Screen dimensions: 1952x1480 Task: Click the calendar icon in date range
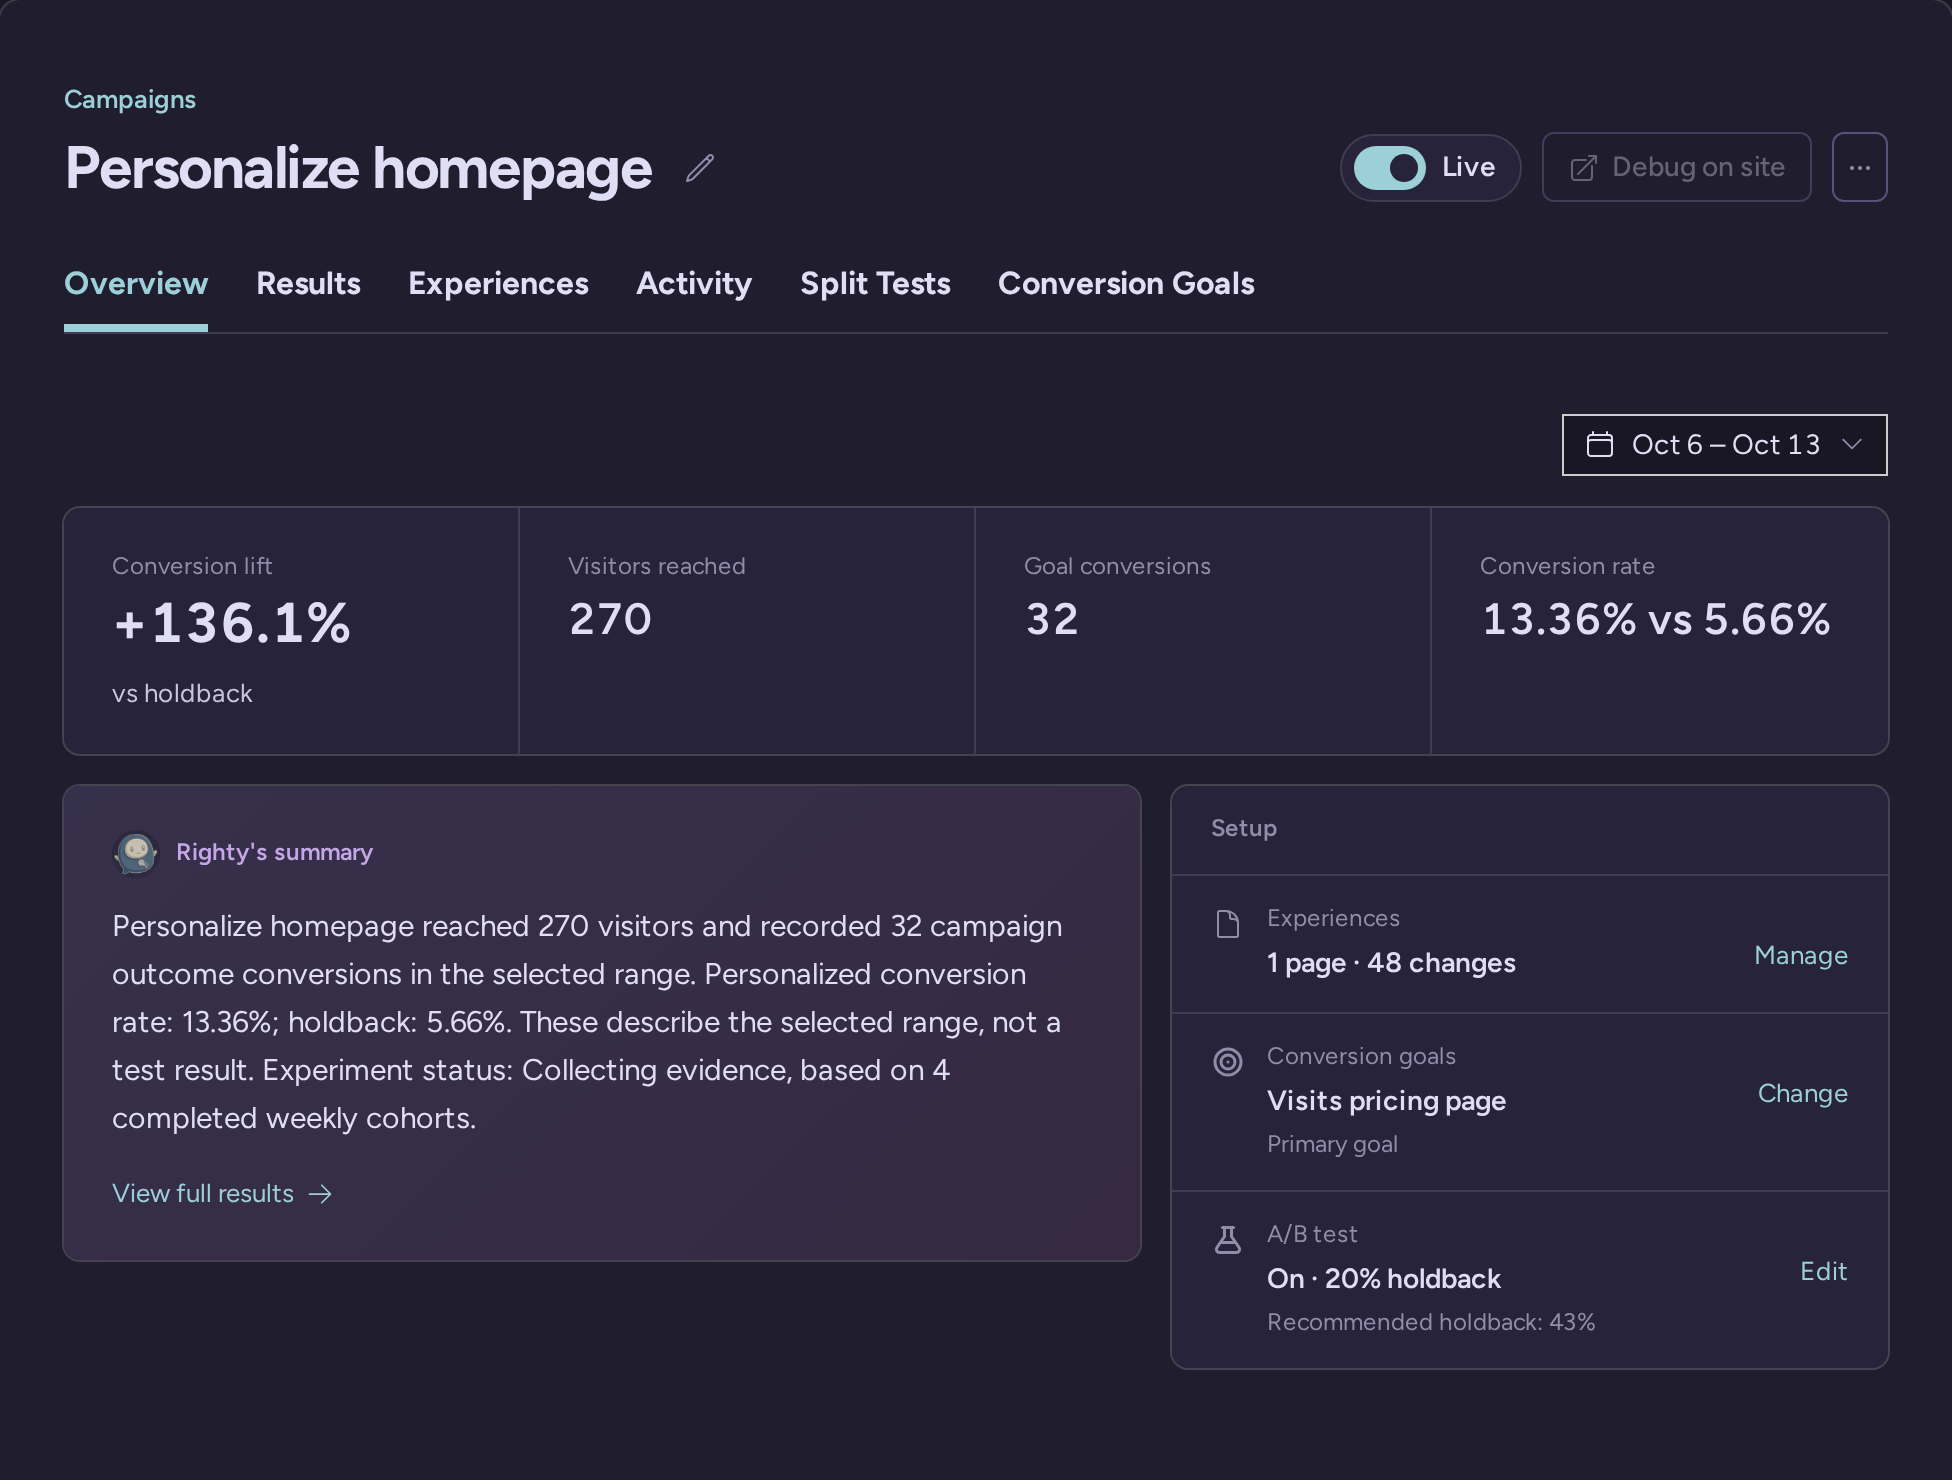(1600, 444)
